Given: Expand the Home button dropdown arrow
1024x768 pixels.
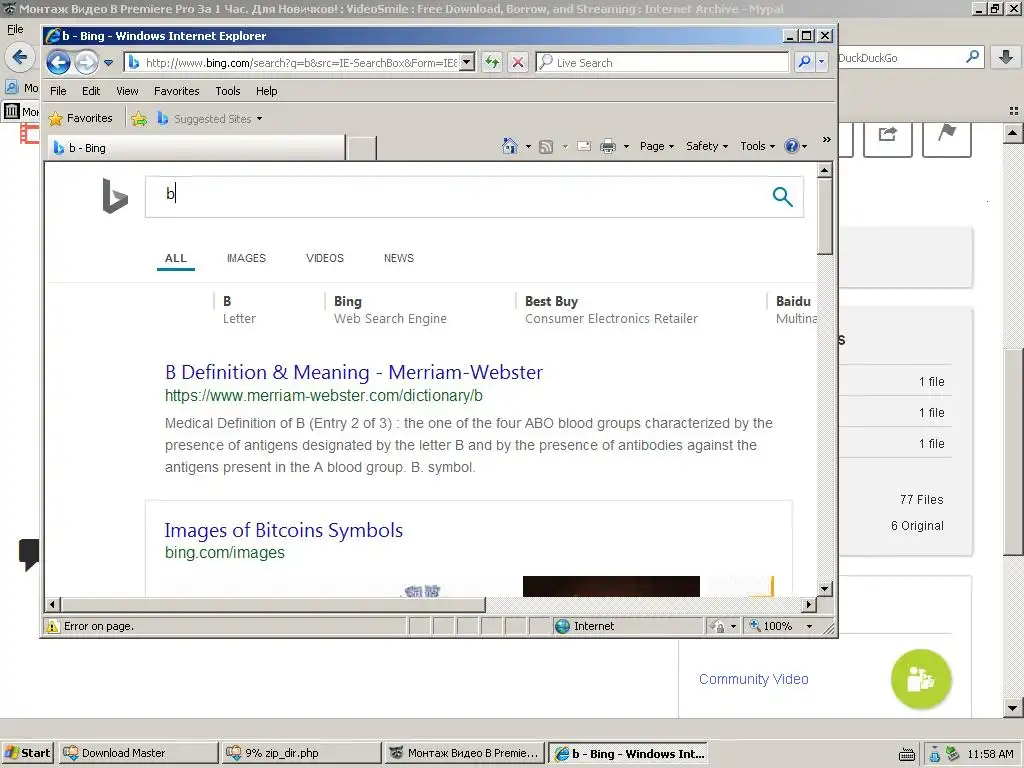Looking at the screenshot, I should click(x=528, y=146).
